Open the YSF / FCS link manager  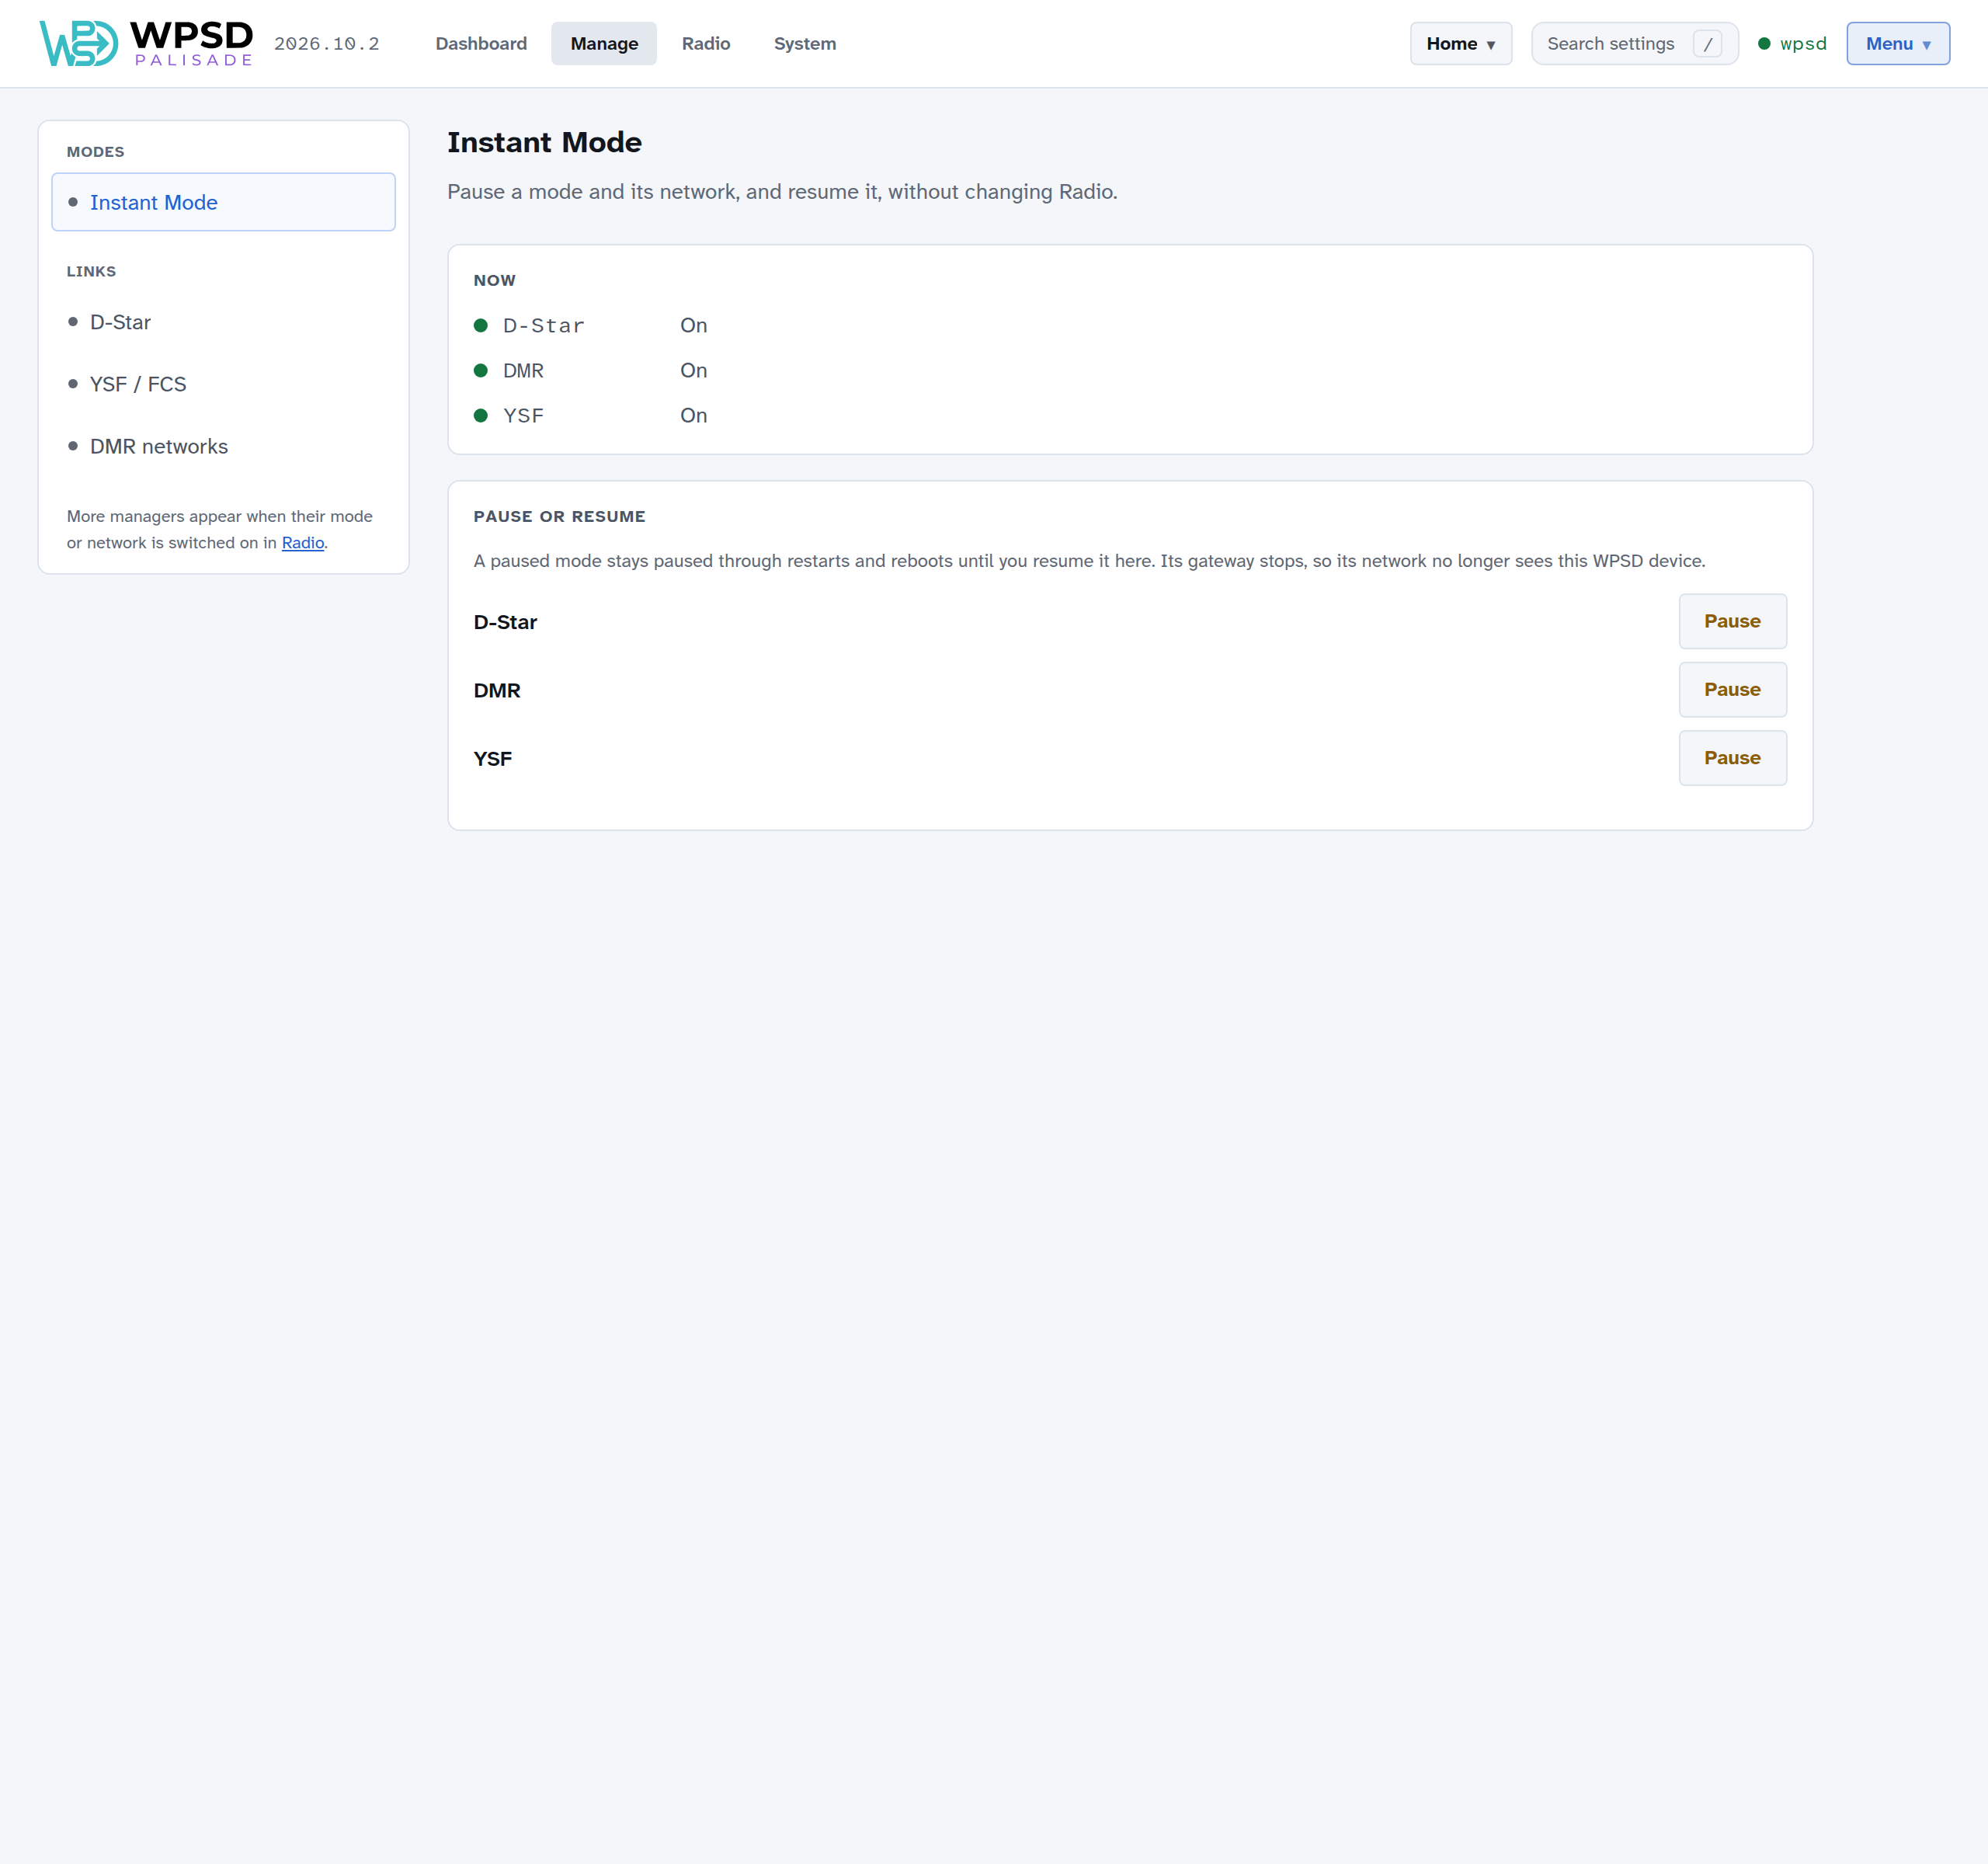point(223,384)
